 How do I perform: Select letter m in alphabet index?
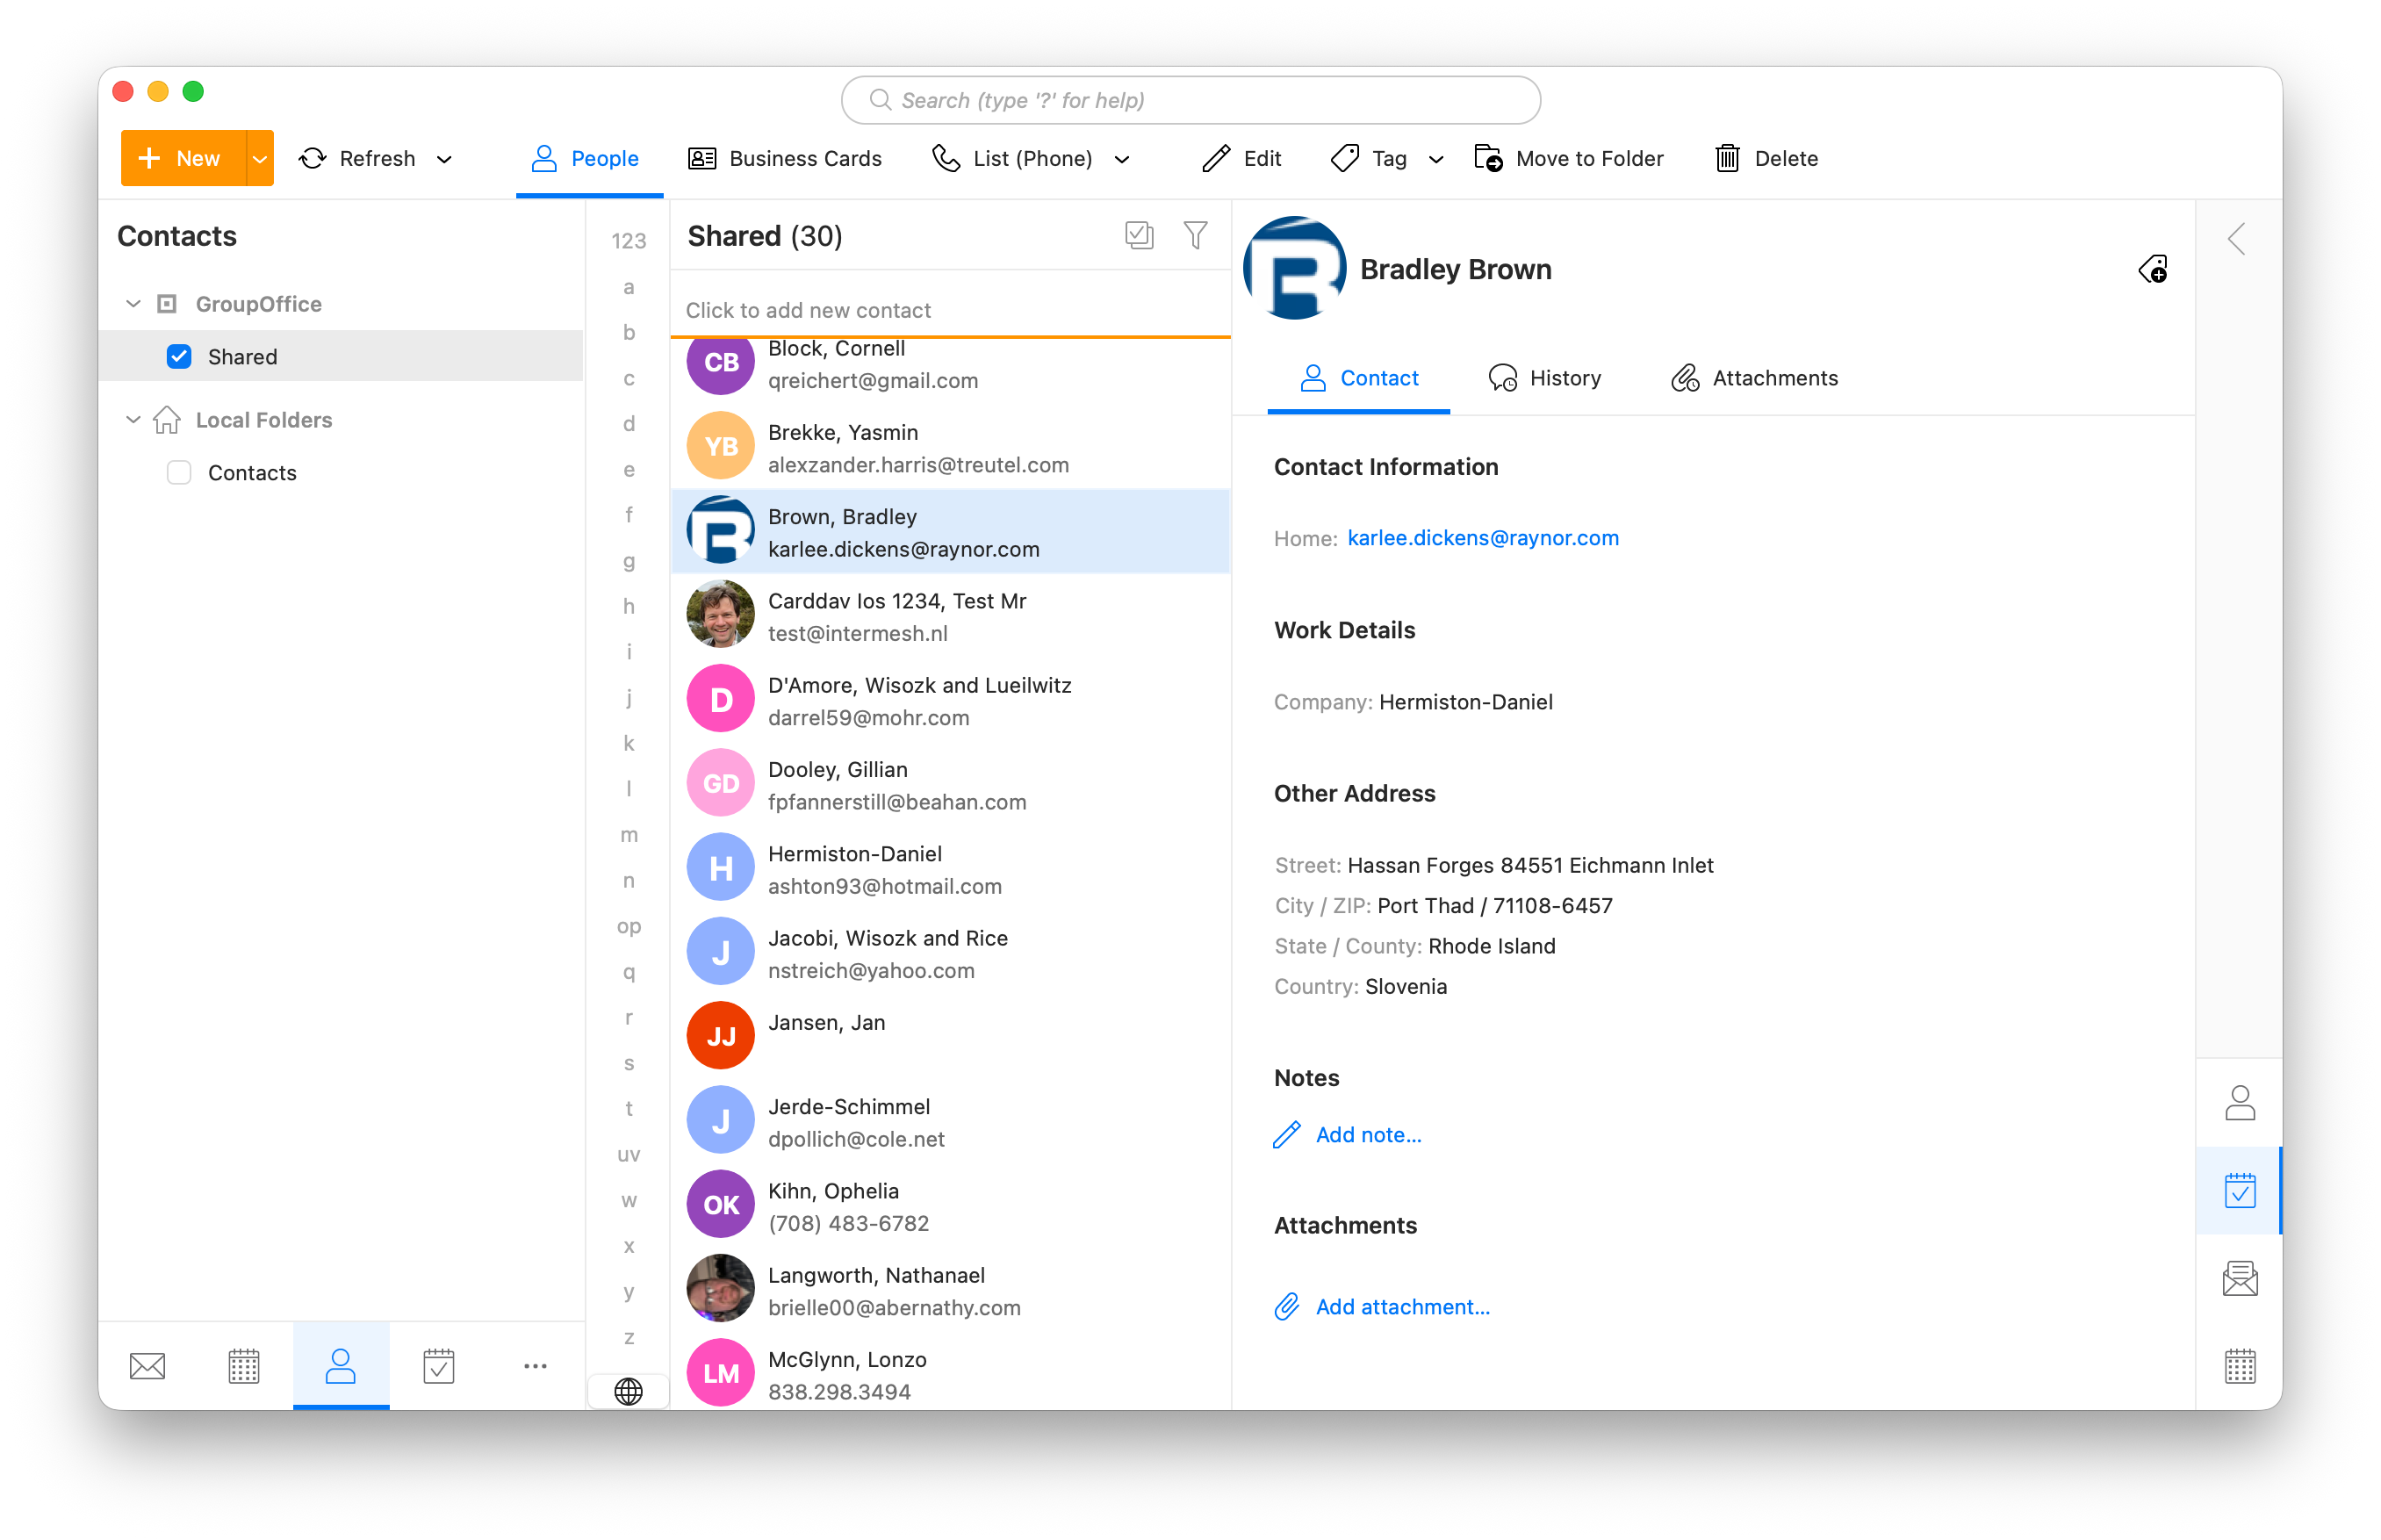pos(629,835)
